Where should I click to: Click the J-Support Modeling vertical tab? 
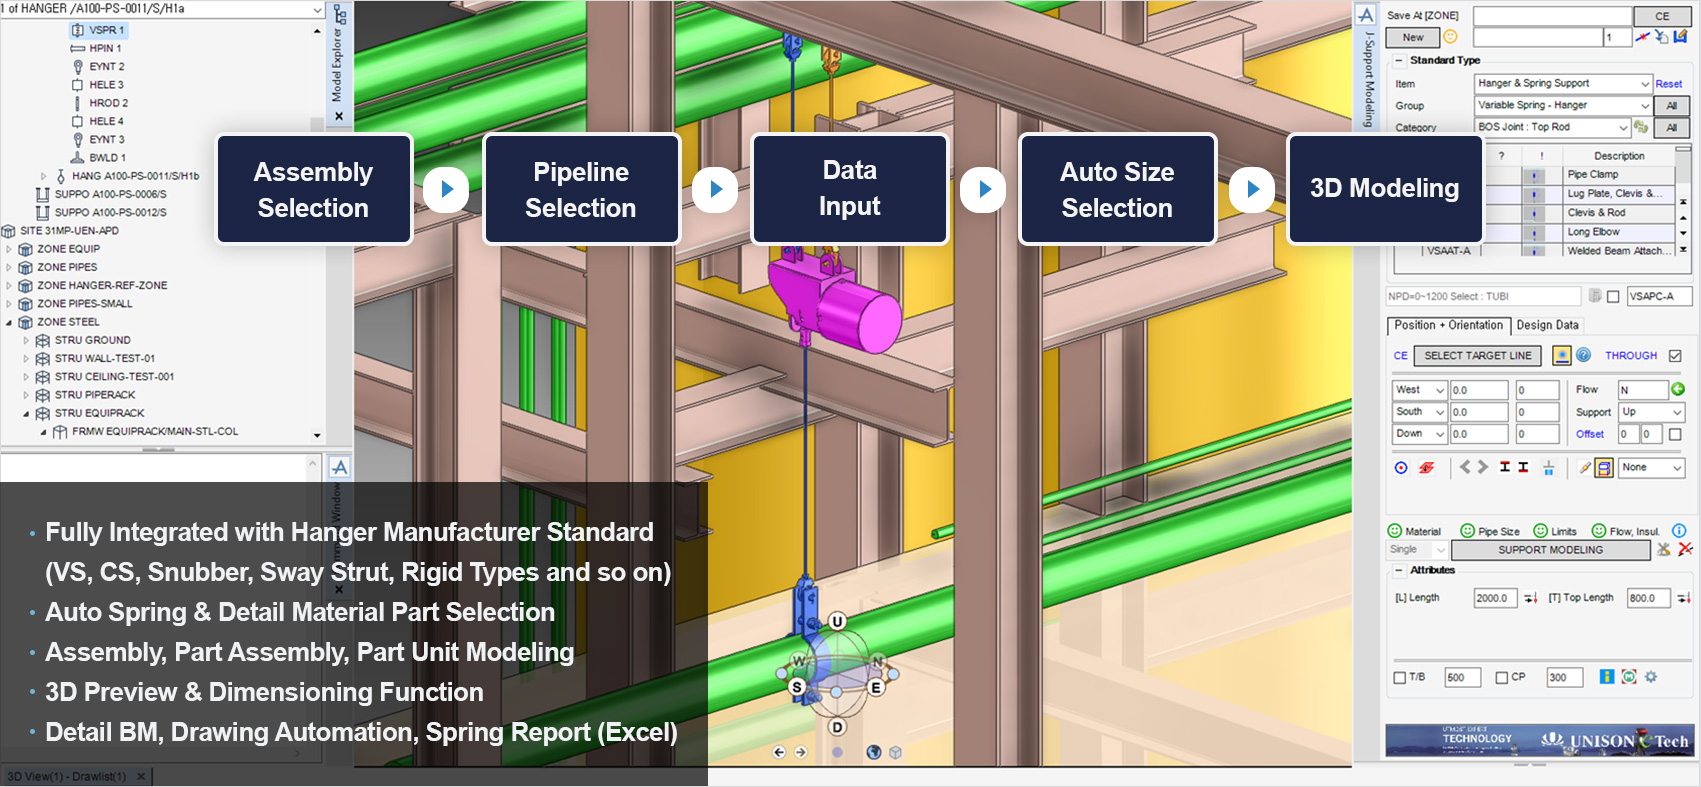coord(1368,80)
